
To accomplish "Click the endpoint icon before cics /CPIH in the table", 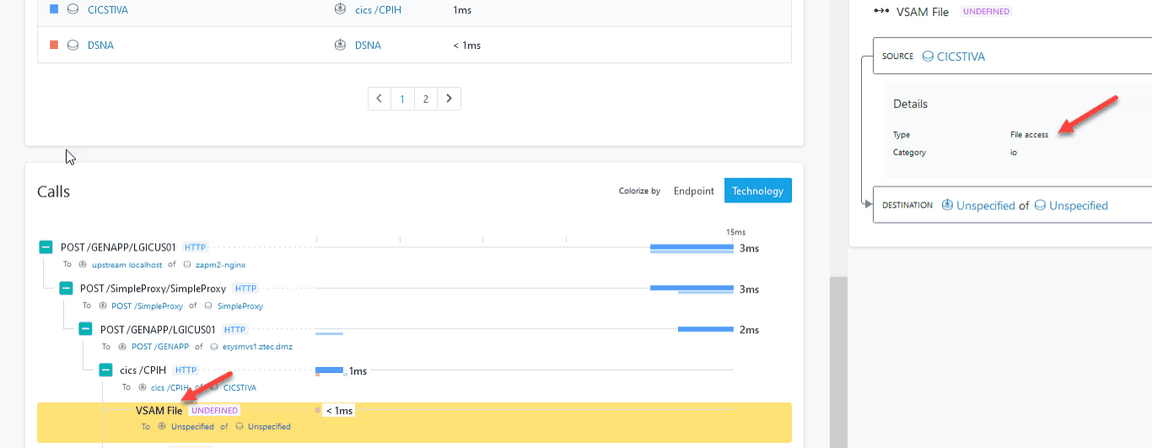I will (340, 10).
